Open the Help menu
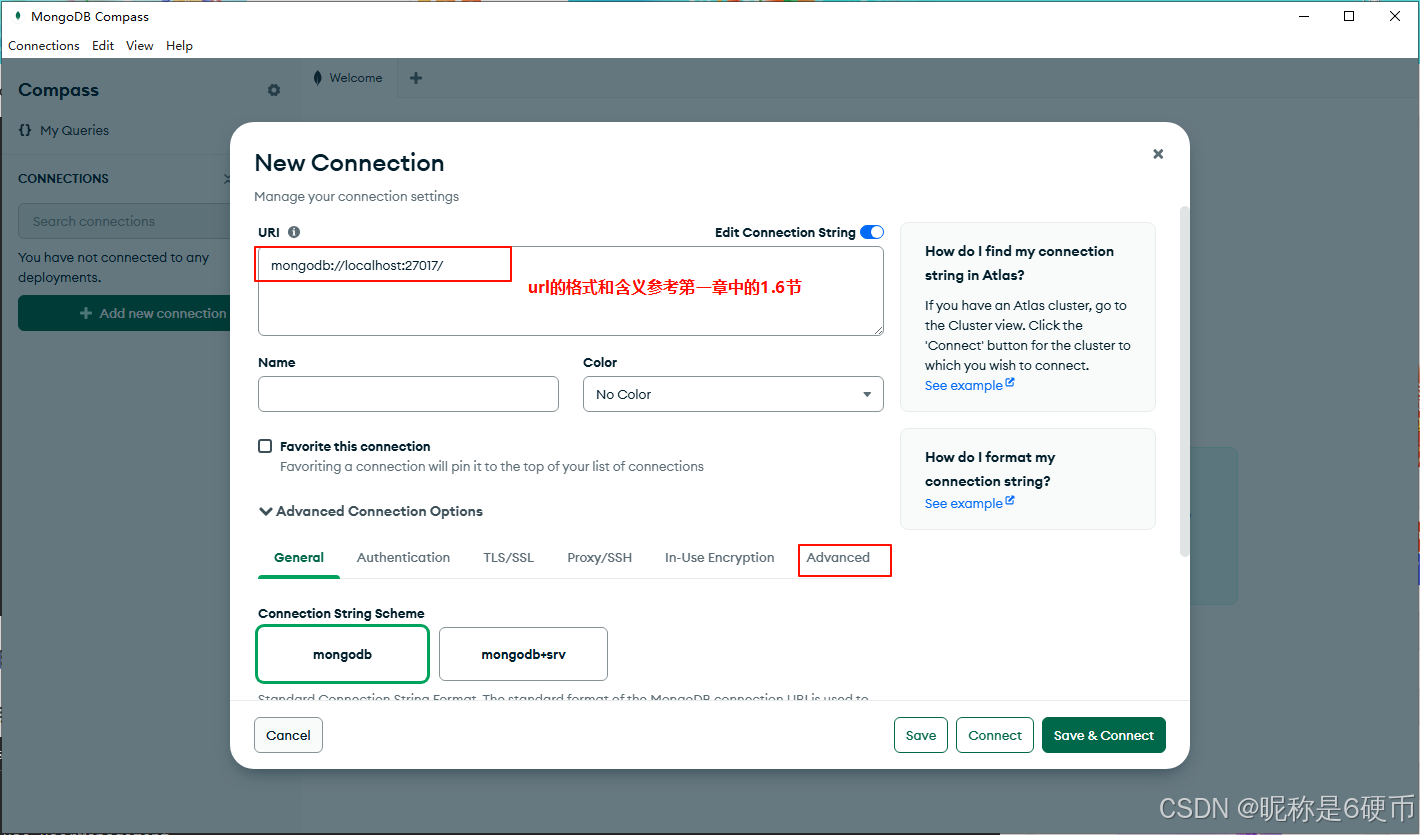This screenshot has height=835, width=1420. (179, 46)
